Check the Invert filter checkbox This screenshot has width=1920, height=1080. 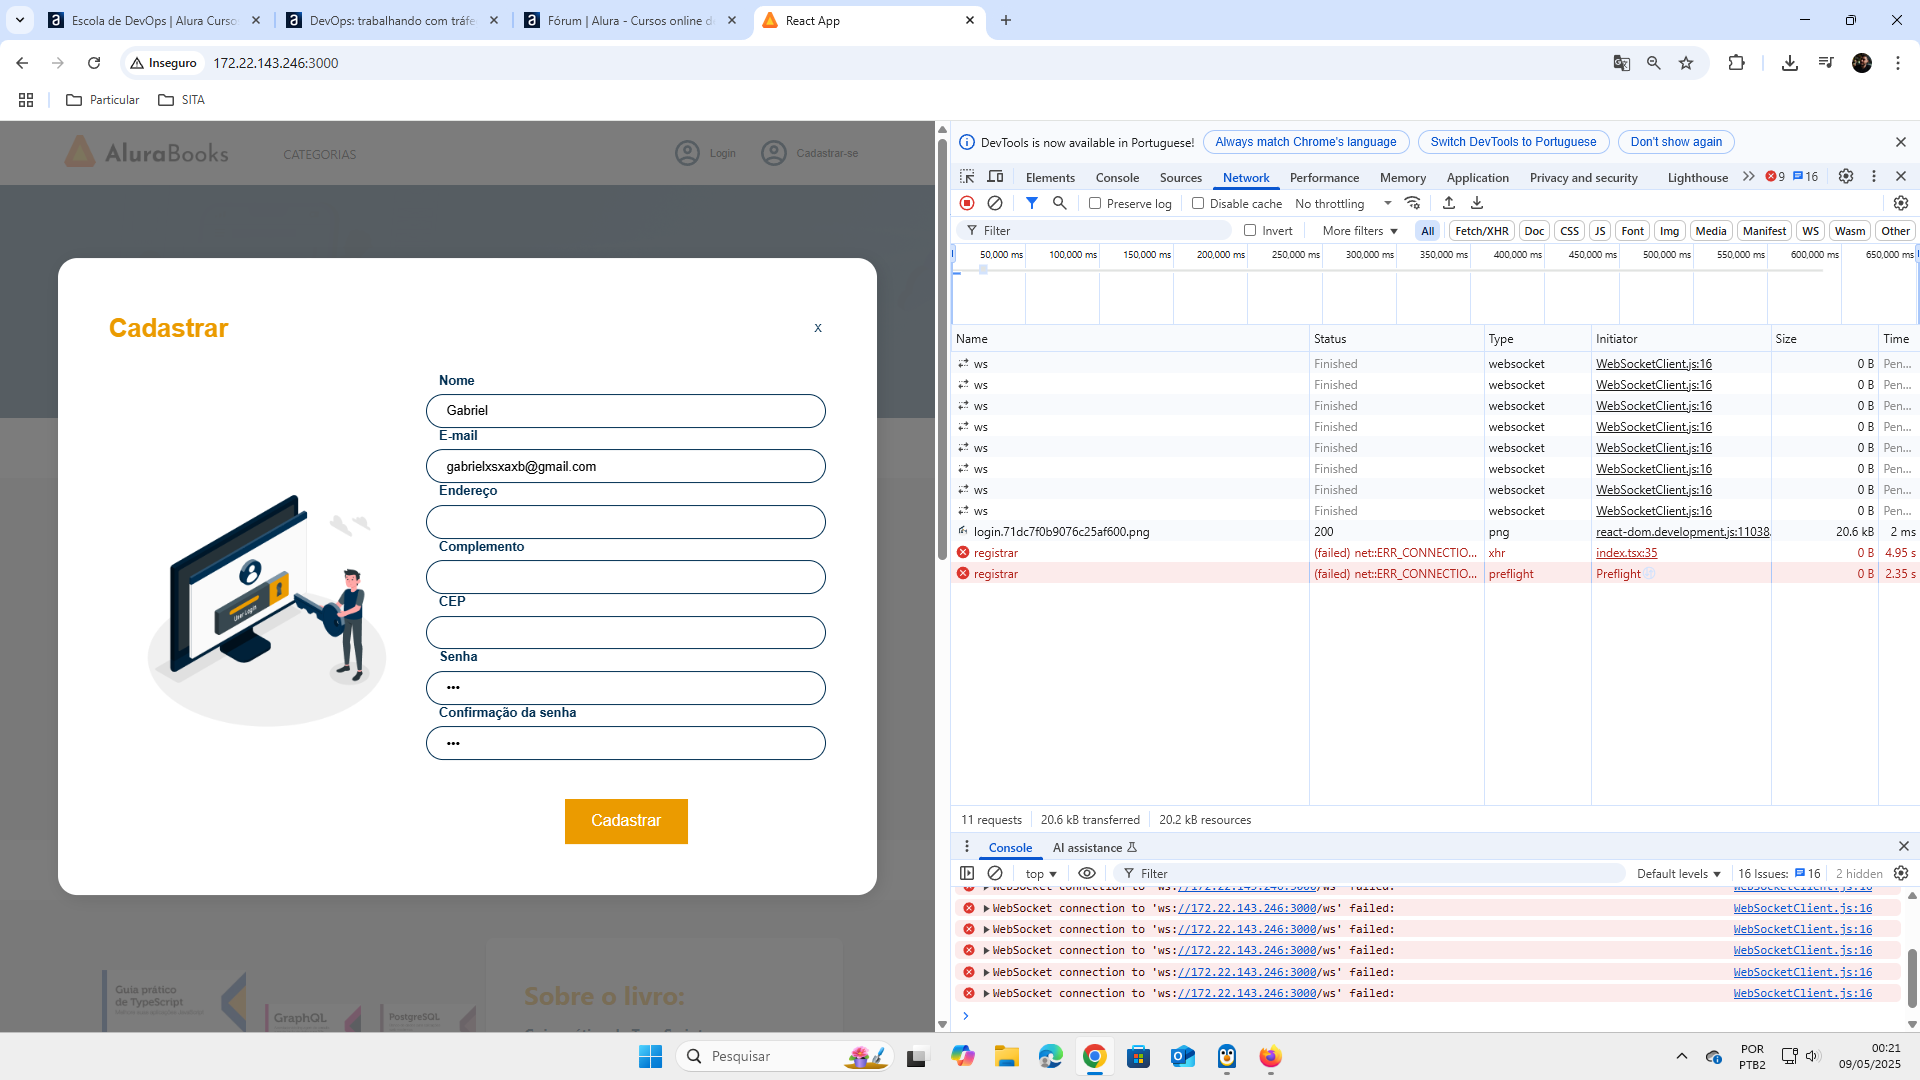point(1250,230)
